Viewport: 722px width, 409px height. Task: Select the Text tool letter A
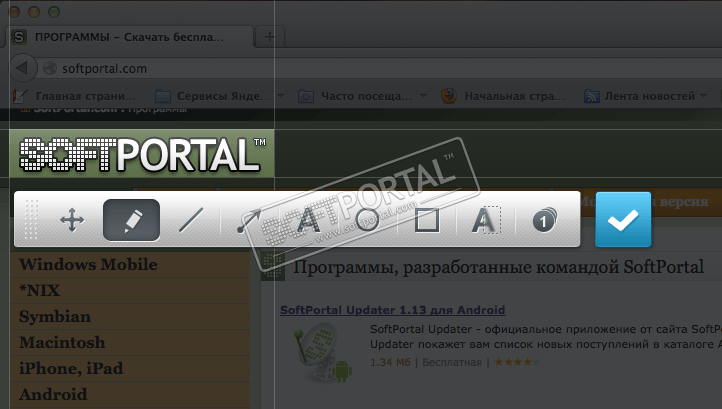(308, 220)
